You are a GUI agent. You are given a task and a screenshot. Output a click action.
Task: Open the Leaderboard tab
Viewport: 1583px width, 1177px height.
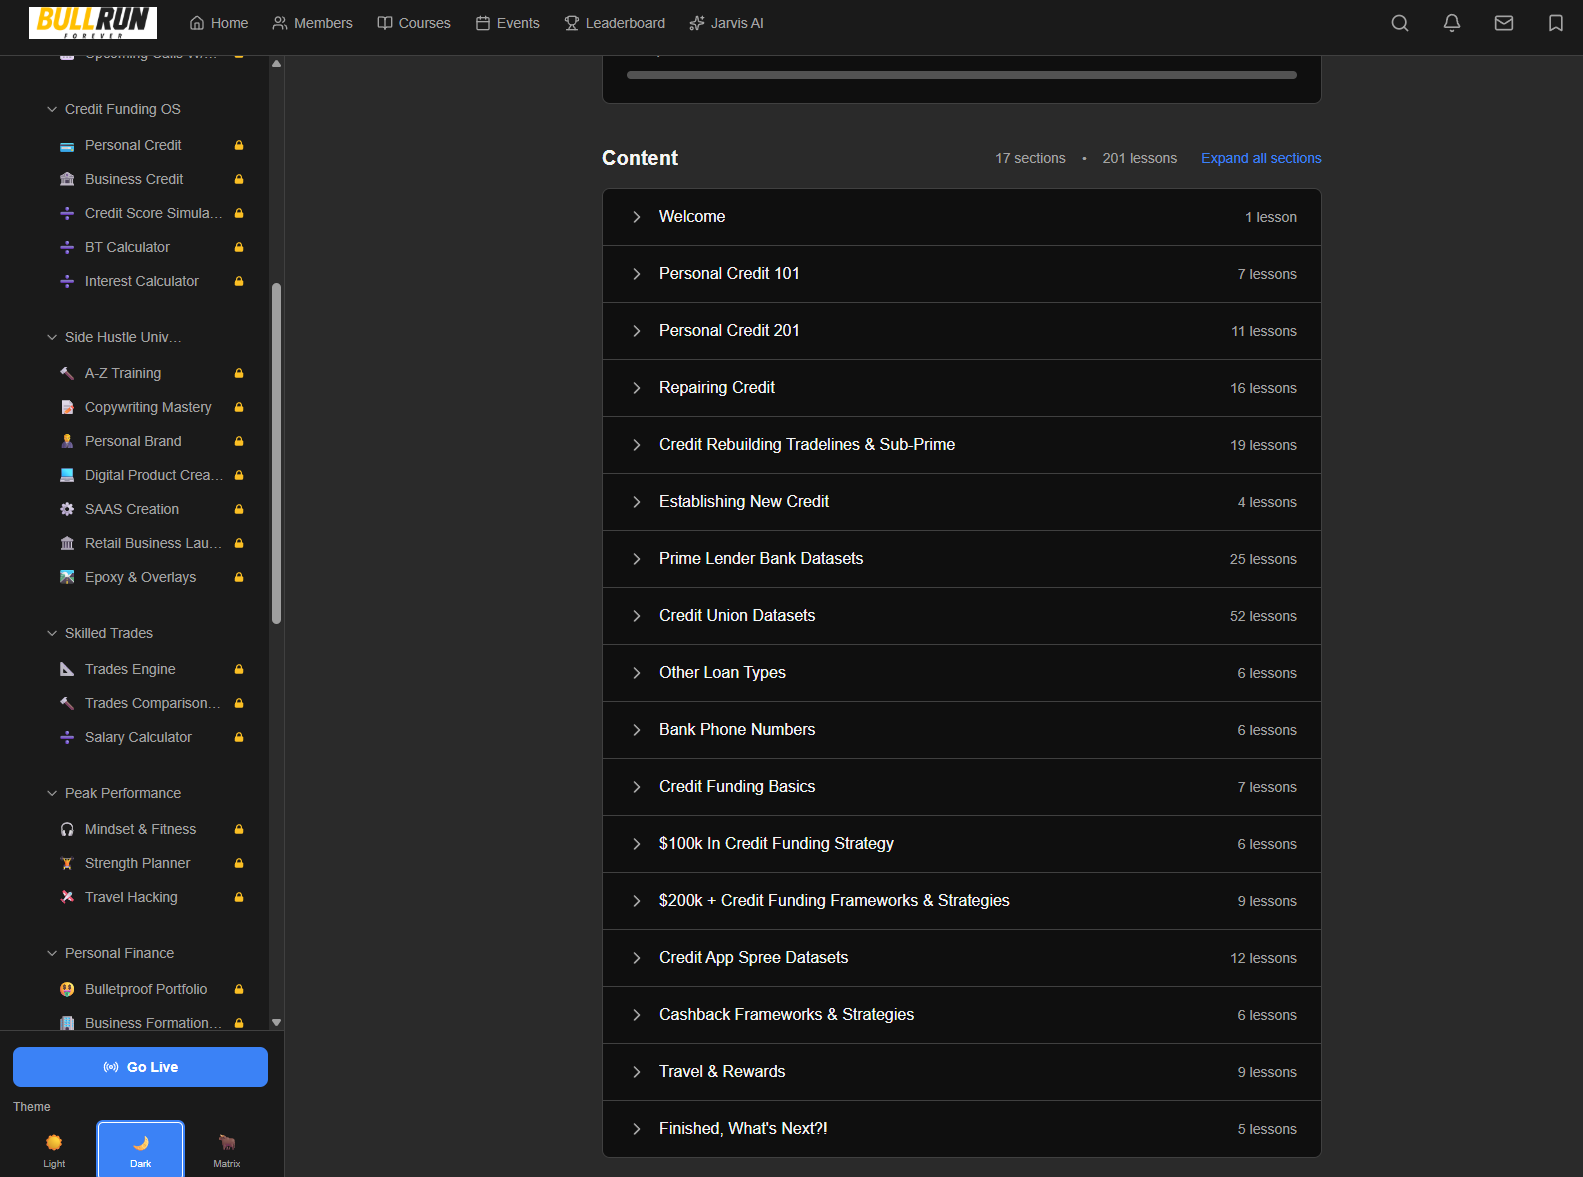click(615, 23)
